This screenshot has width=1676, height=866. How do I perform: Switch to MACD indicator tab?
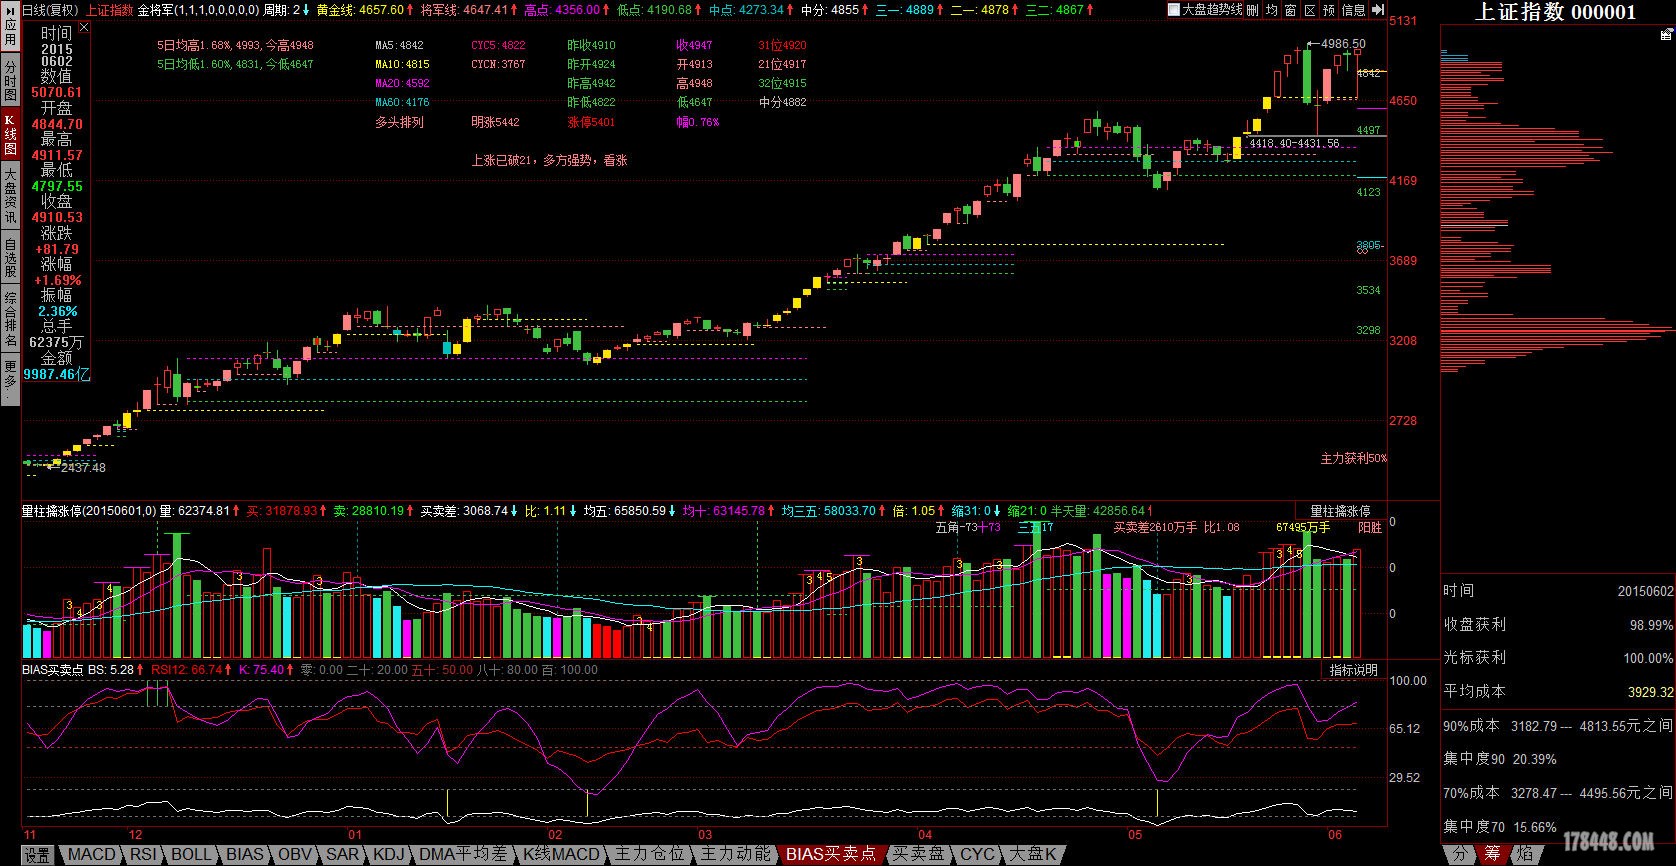[91, 855]
